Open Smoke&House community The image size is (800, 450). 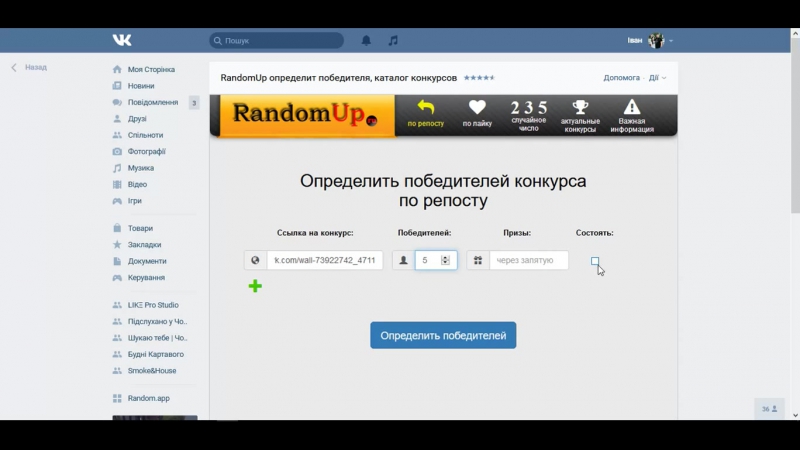coord(152,370)
